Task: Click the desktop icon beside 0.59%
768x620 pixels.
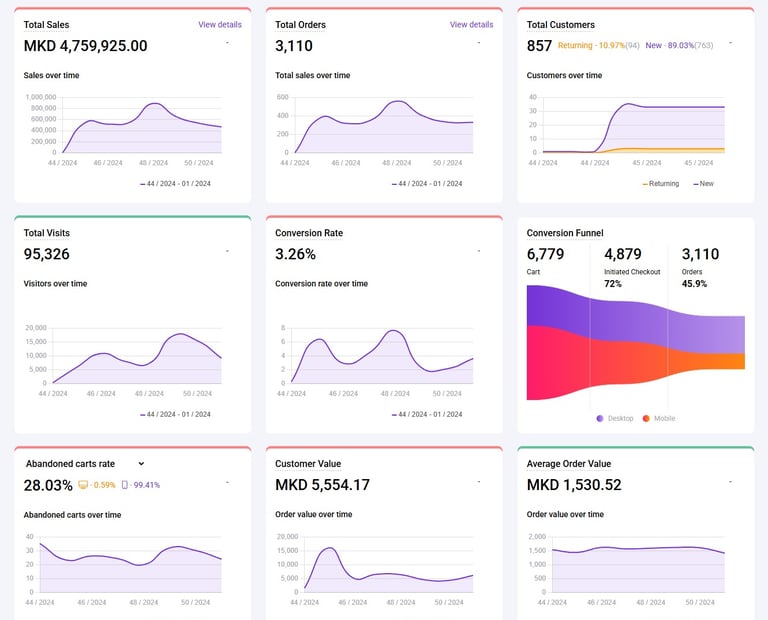Action: (x=83, y=485)
